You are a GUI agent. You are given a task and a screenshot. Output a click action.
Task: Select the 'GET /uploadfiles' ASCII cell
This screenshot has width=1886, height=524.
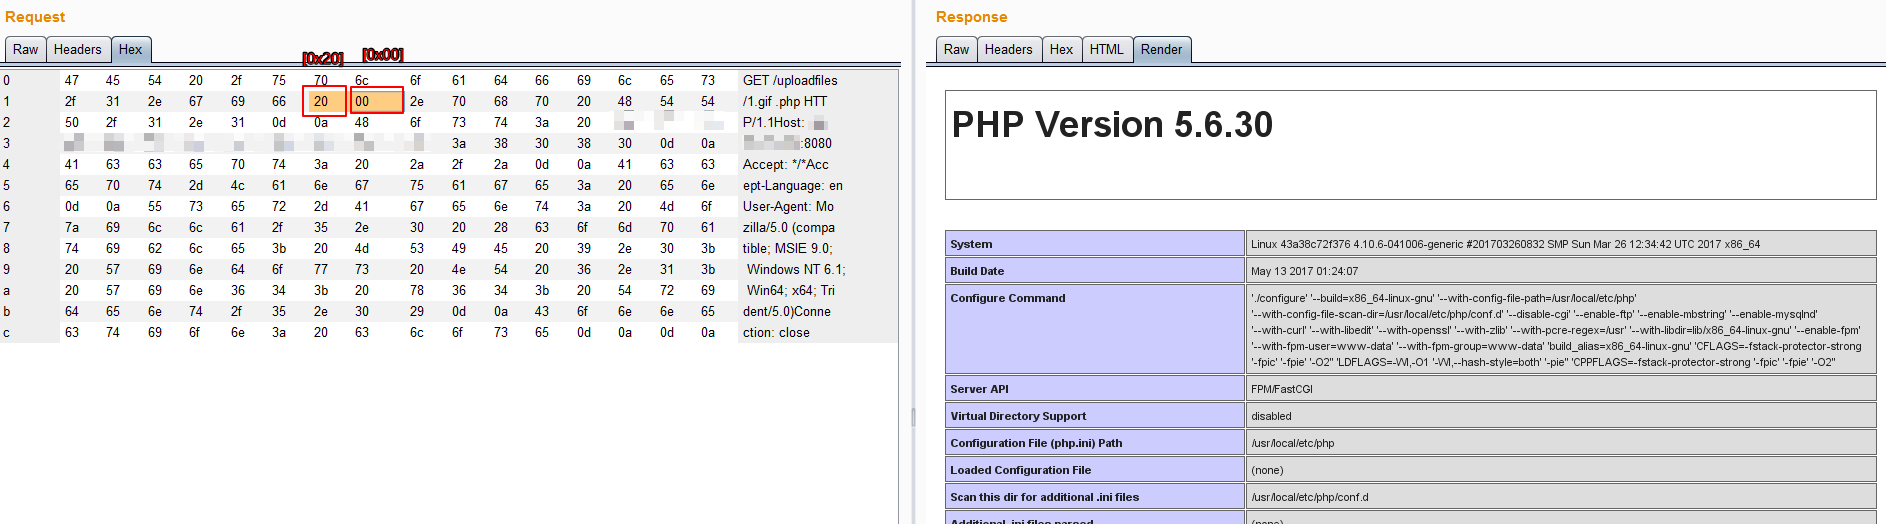coord(790,80)
